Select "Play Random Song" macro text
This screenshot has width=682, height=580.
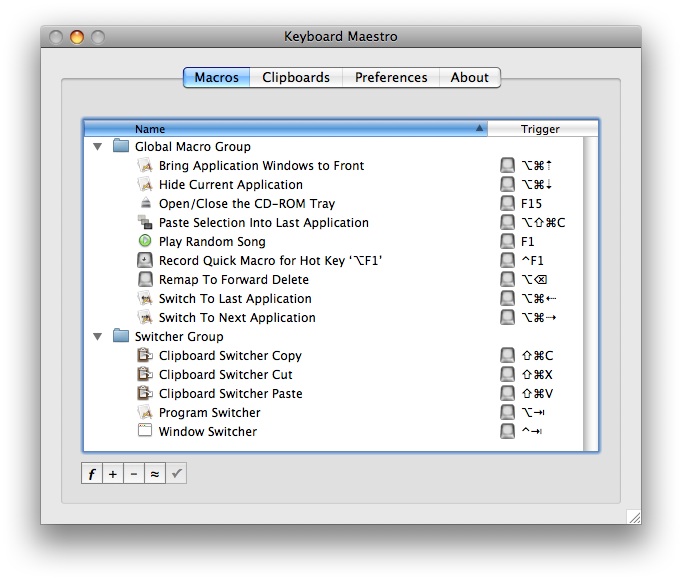(x=212, y=241)
